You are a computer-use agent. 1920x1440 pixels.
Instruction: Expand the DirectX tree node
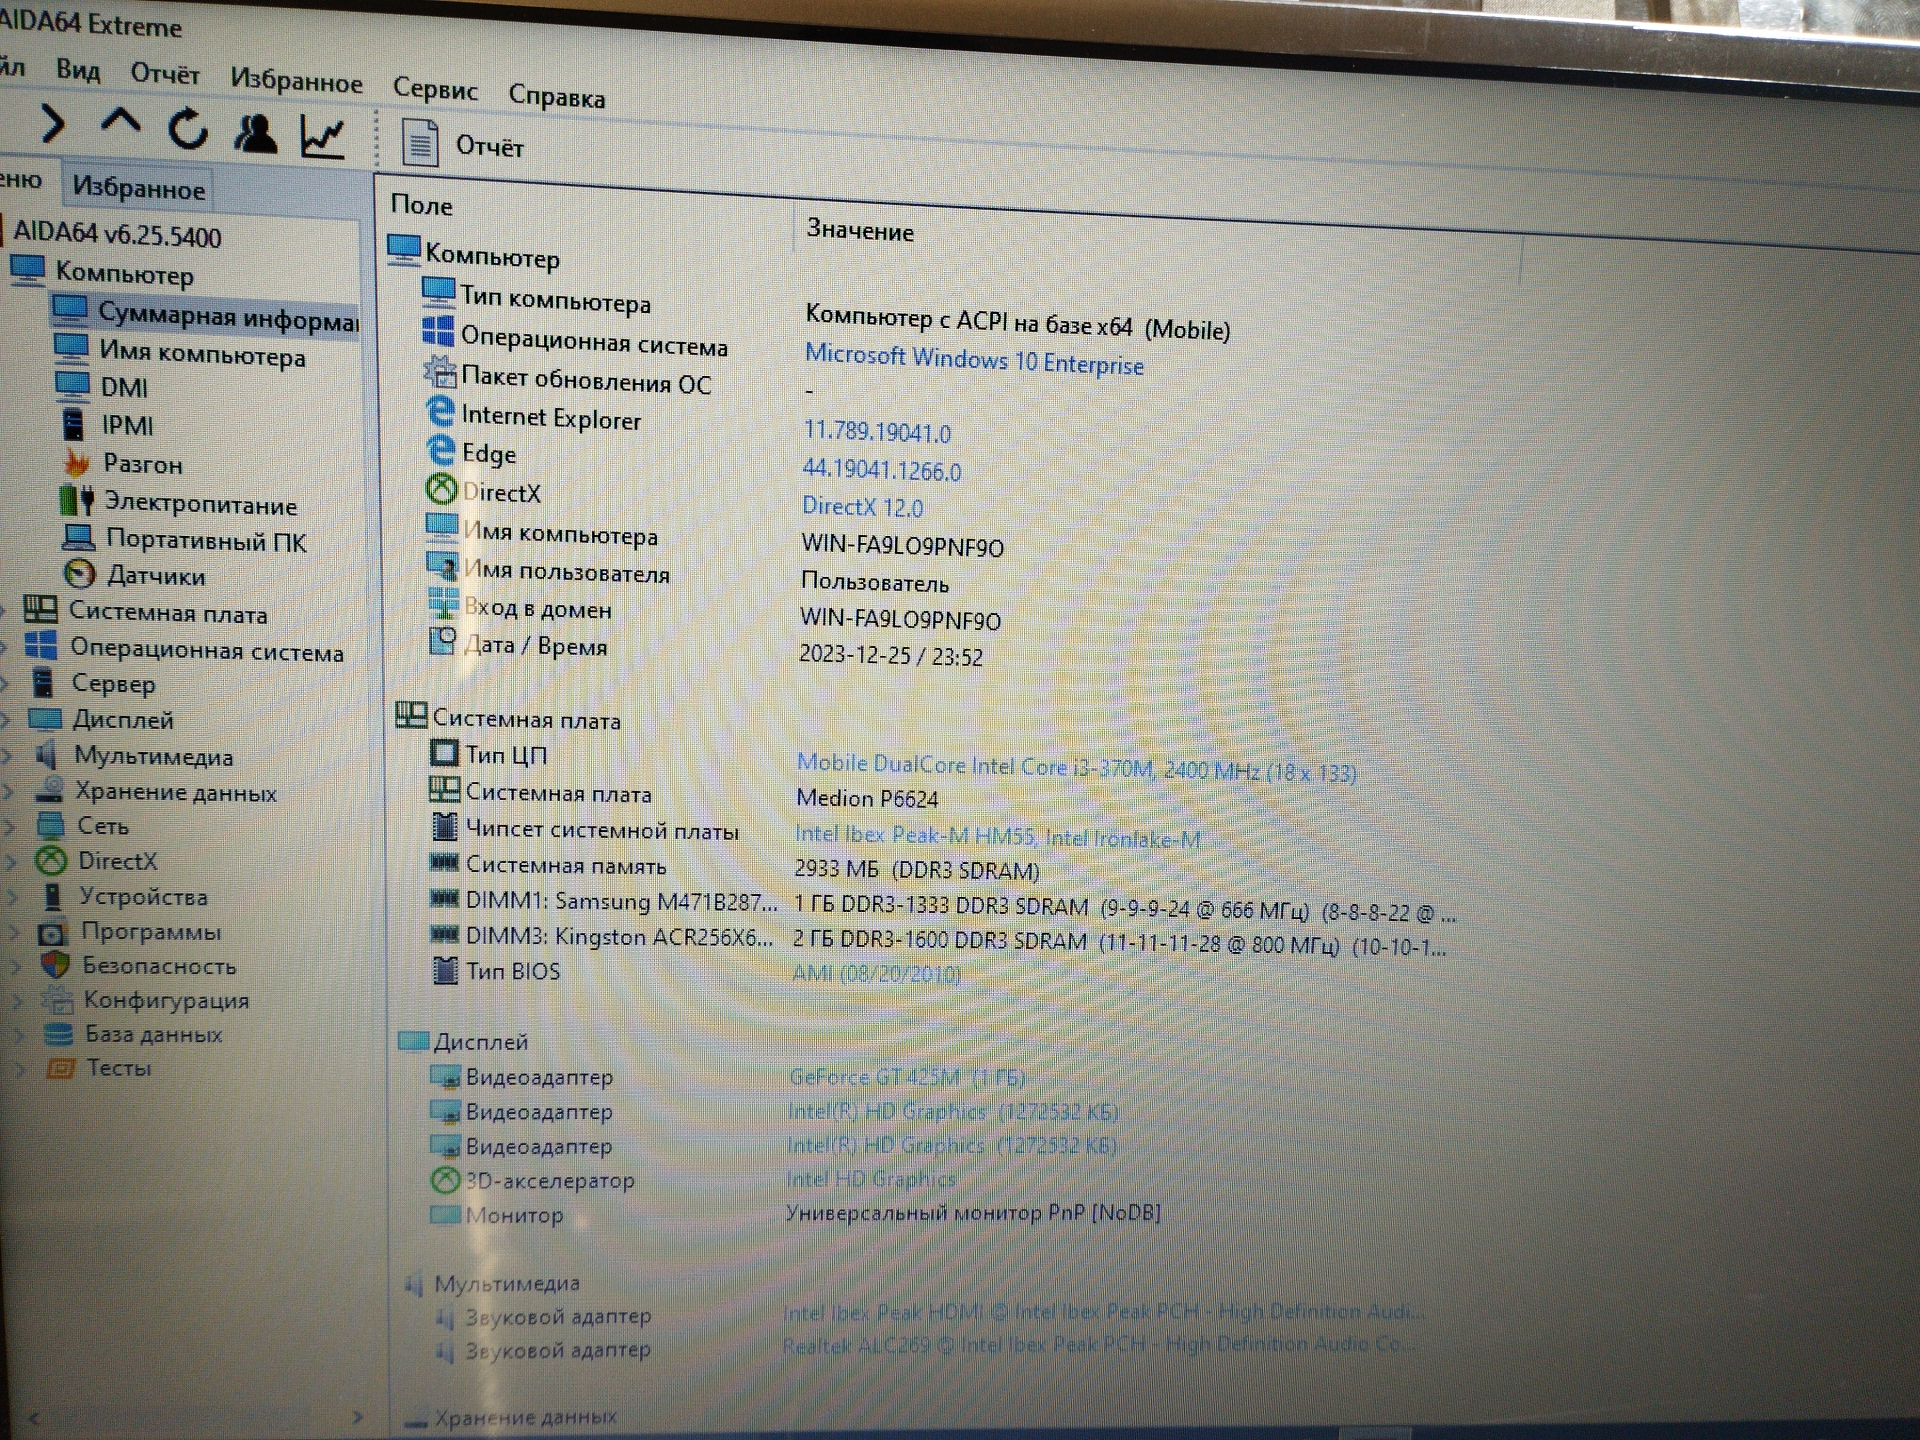(x=12, y=861)
